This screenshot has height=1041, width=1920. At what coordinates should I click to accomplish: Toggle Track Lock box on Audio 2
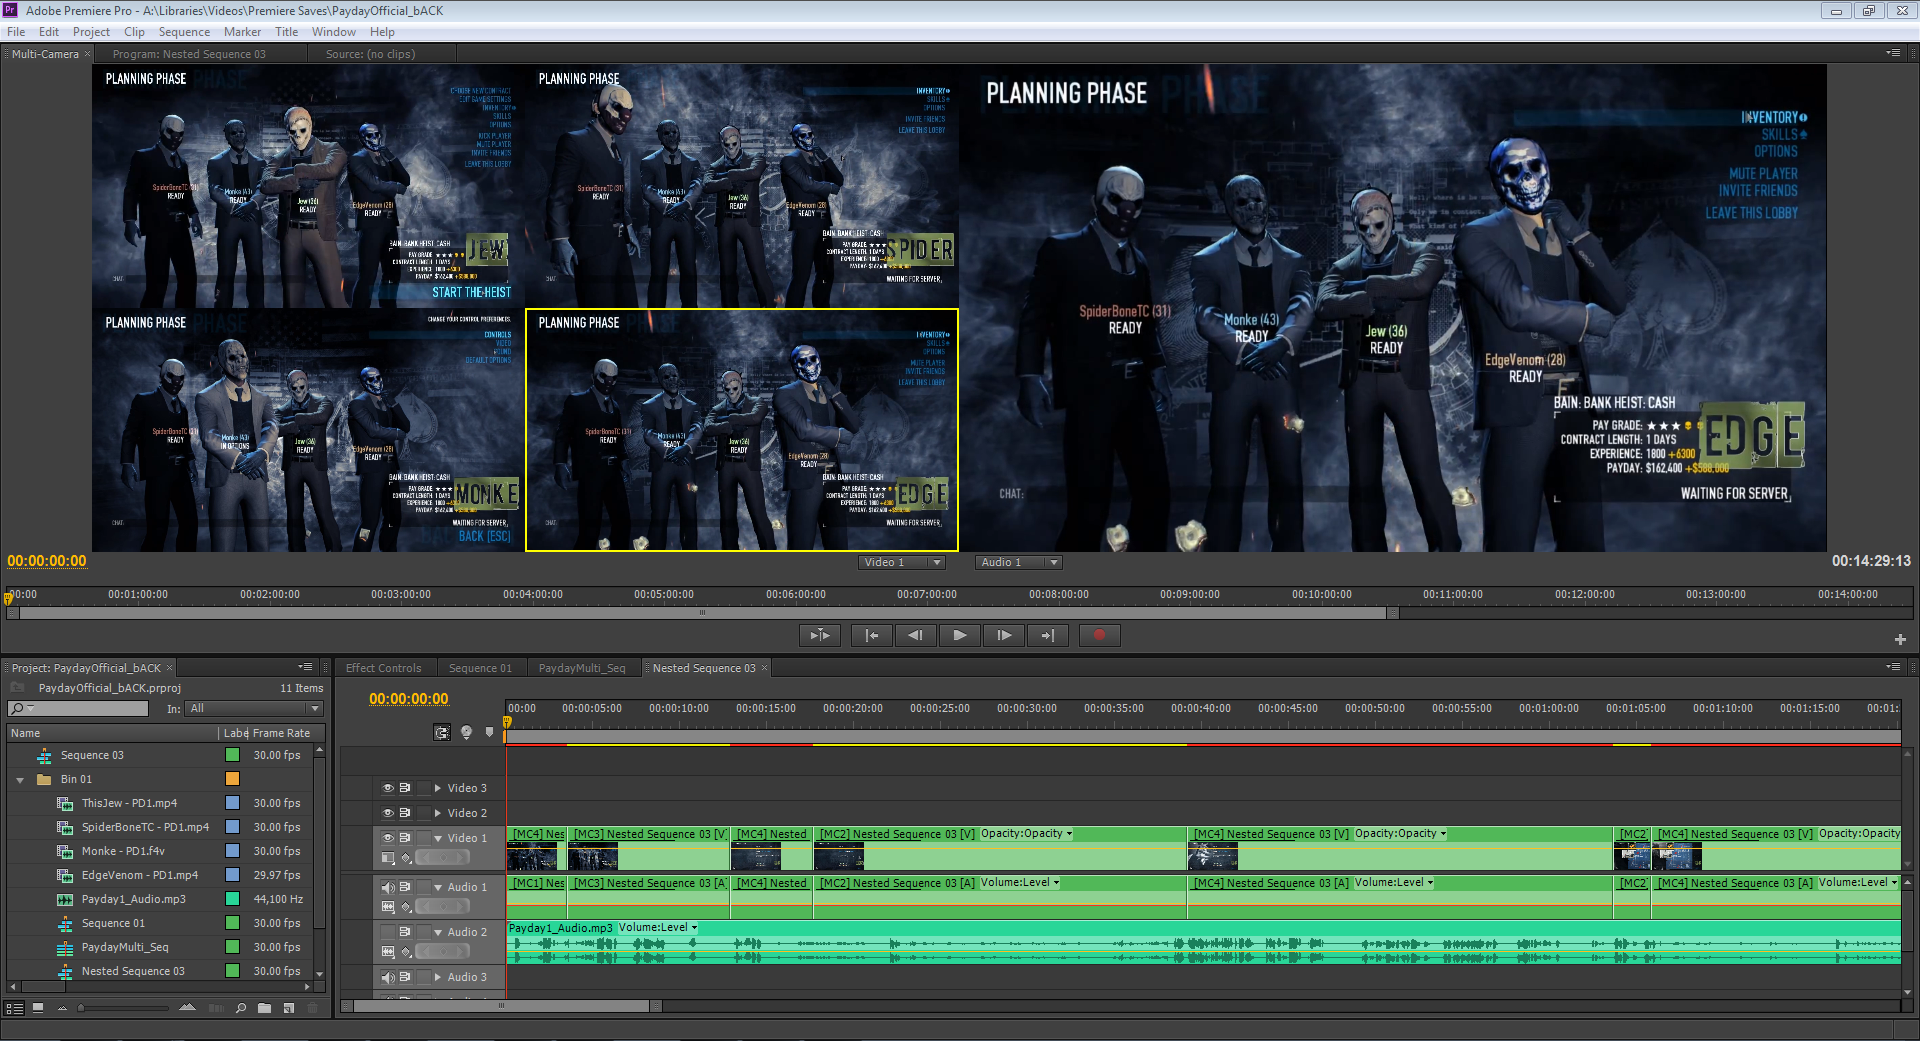pyautogui.click(x=423, y=932)
